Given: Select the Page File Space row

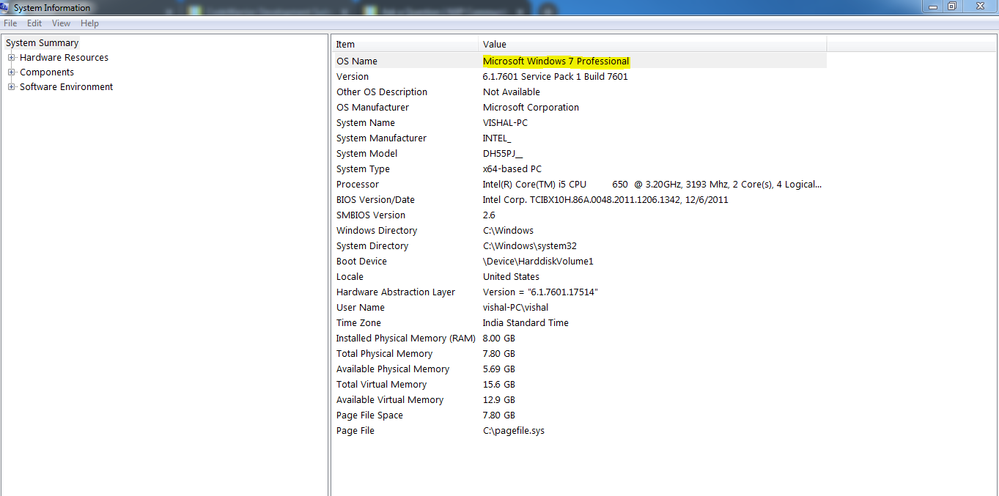Looking at the screenshot, I should tap(580, 415).
